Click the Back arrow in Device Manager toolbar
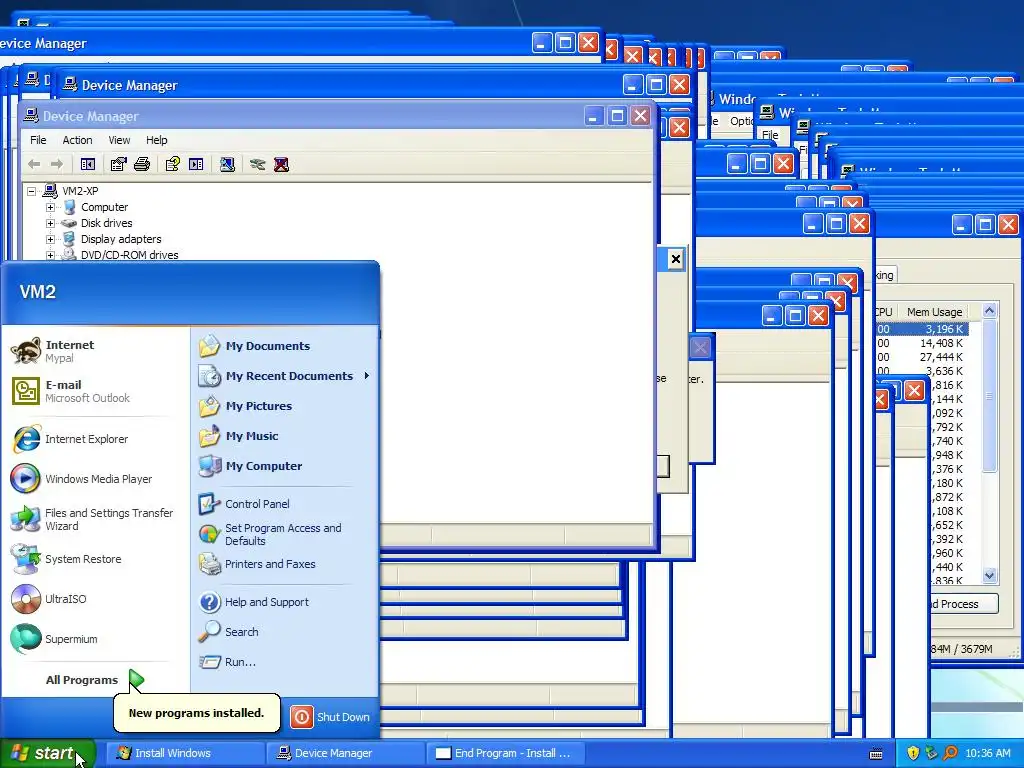Screen dimensions: 1024x768 [34, 165]
